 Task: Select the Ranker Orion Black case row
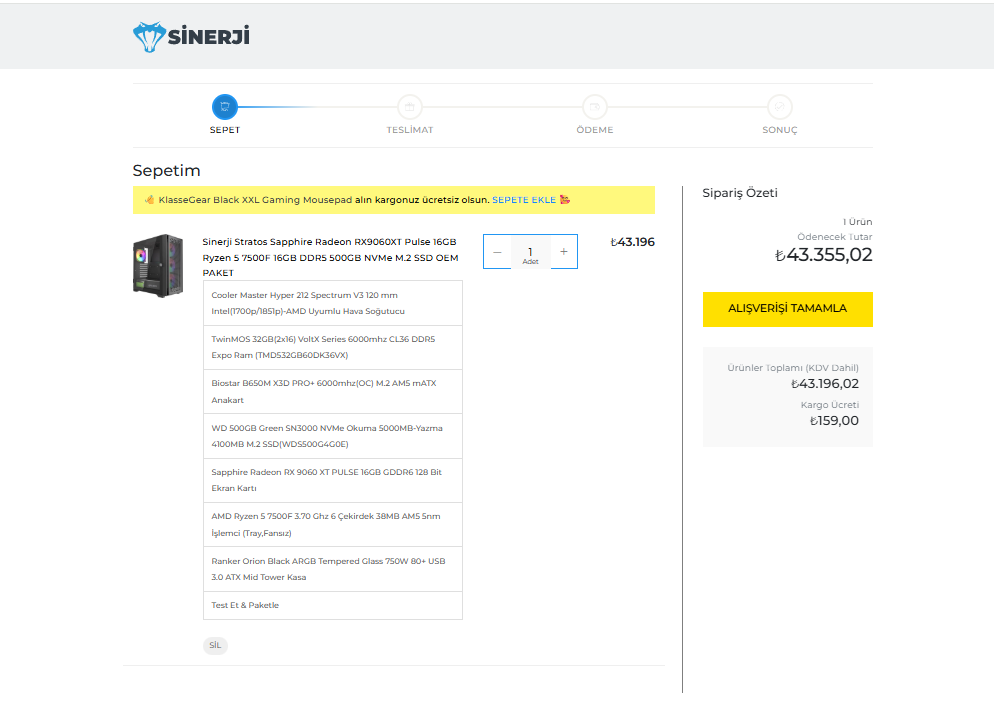pos(332,569)
